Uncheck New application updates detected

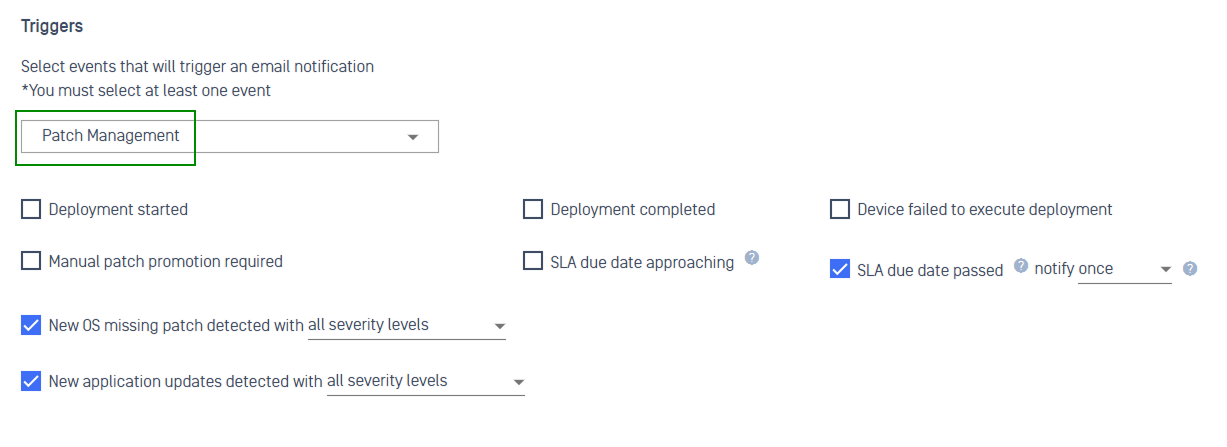(31, 381)
